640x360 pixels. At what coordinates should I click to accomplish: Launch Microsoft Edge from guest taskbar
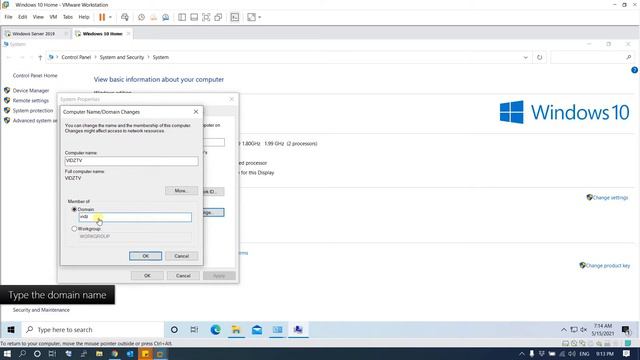[x=216, y=330]
